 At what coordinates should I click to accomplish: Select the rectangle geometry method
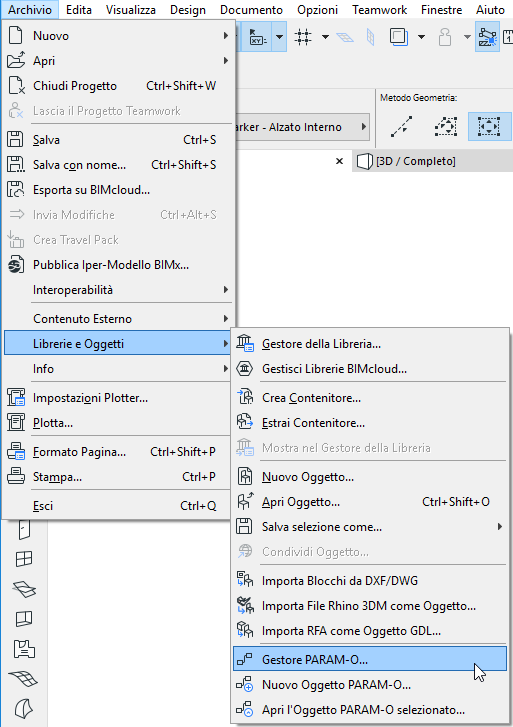coord(489,127)
